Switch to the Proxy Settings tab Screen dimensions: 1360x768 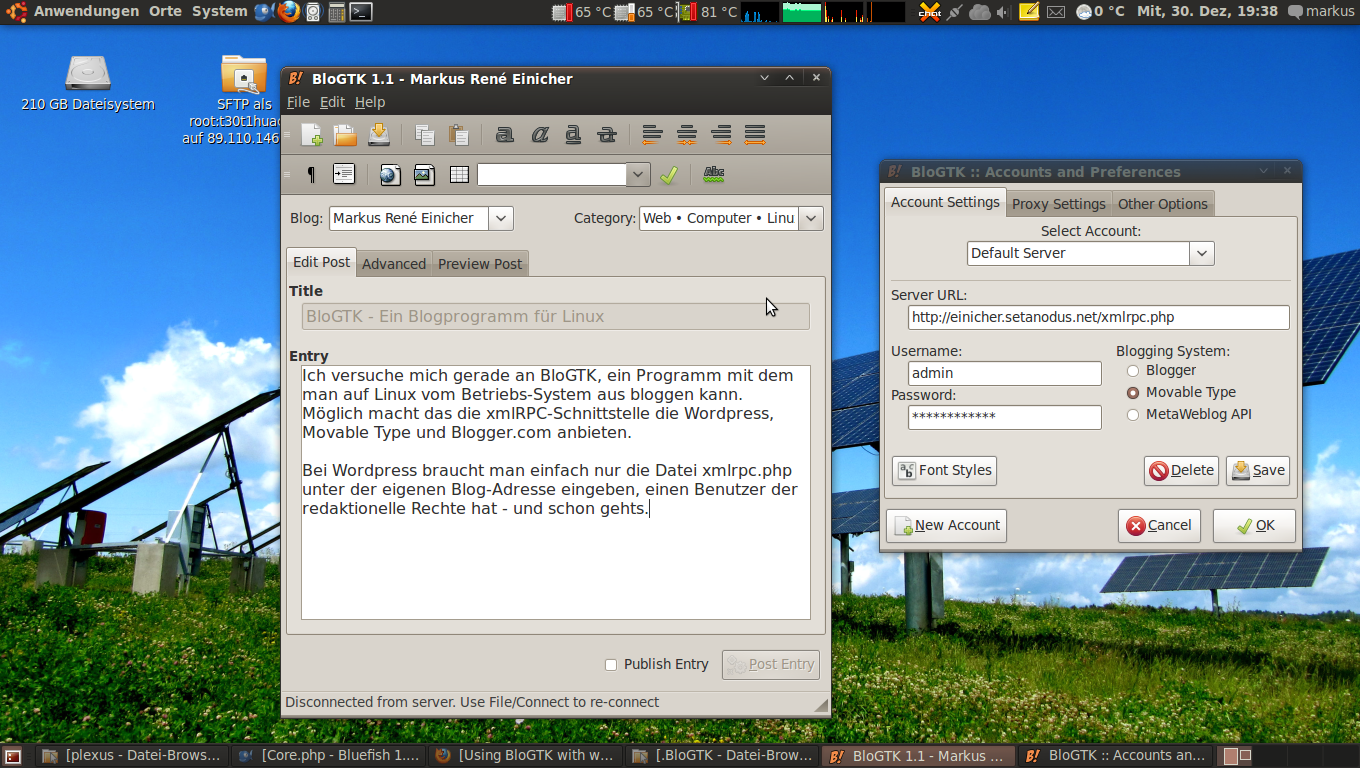click(1059, 204)
